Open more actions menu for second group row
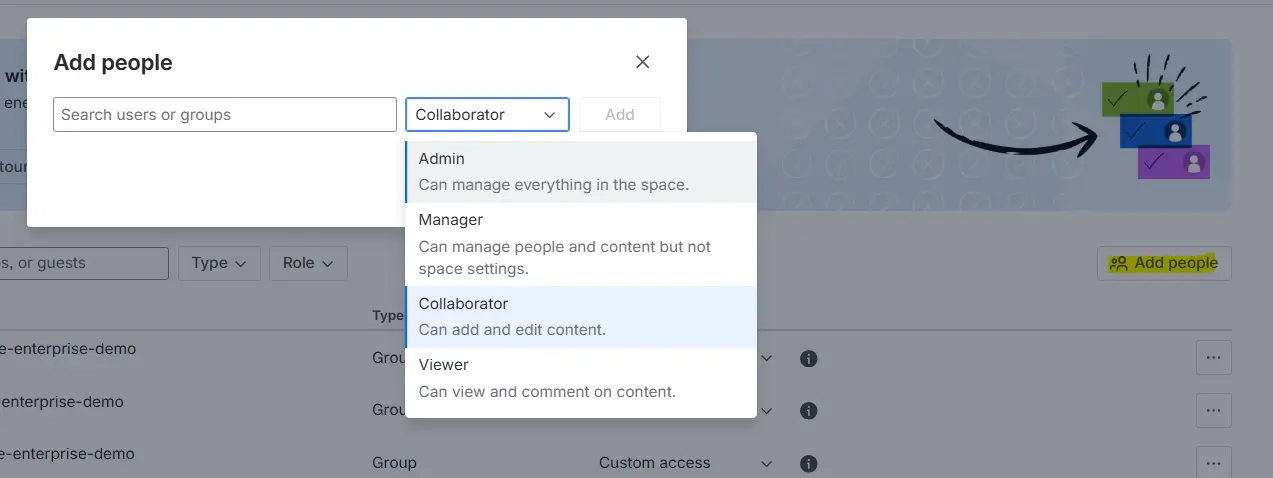Viewport: 1273px width, 478px height. (x=1213, y=410)
